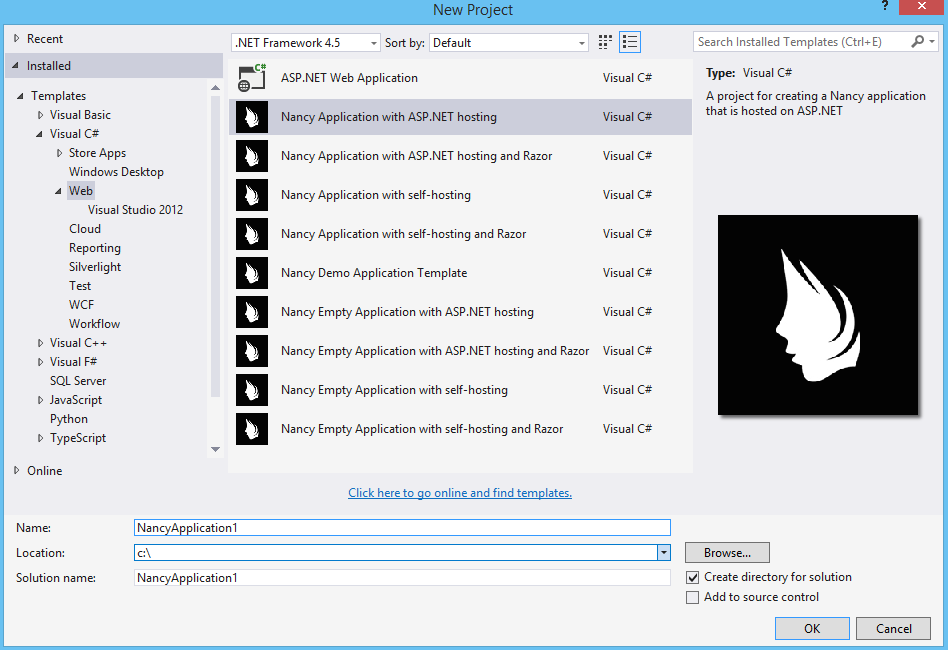Click the search magnifier icon
This screenshot has width=948, height=650.
click(x=918, y=42)
